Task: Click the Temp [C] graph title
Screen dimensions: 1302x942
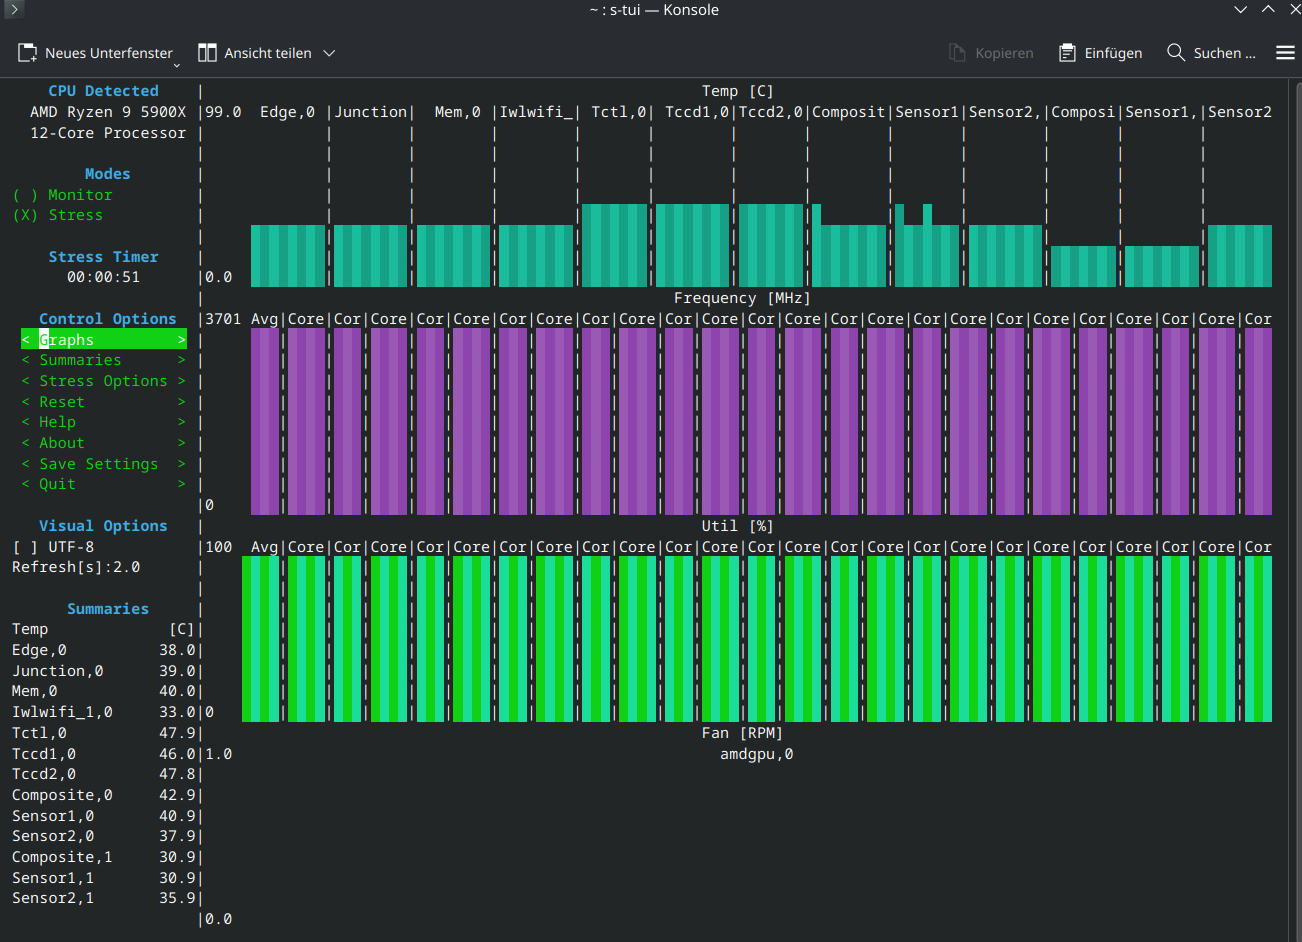Action: click(738, 91)
